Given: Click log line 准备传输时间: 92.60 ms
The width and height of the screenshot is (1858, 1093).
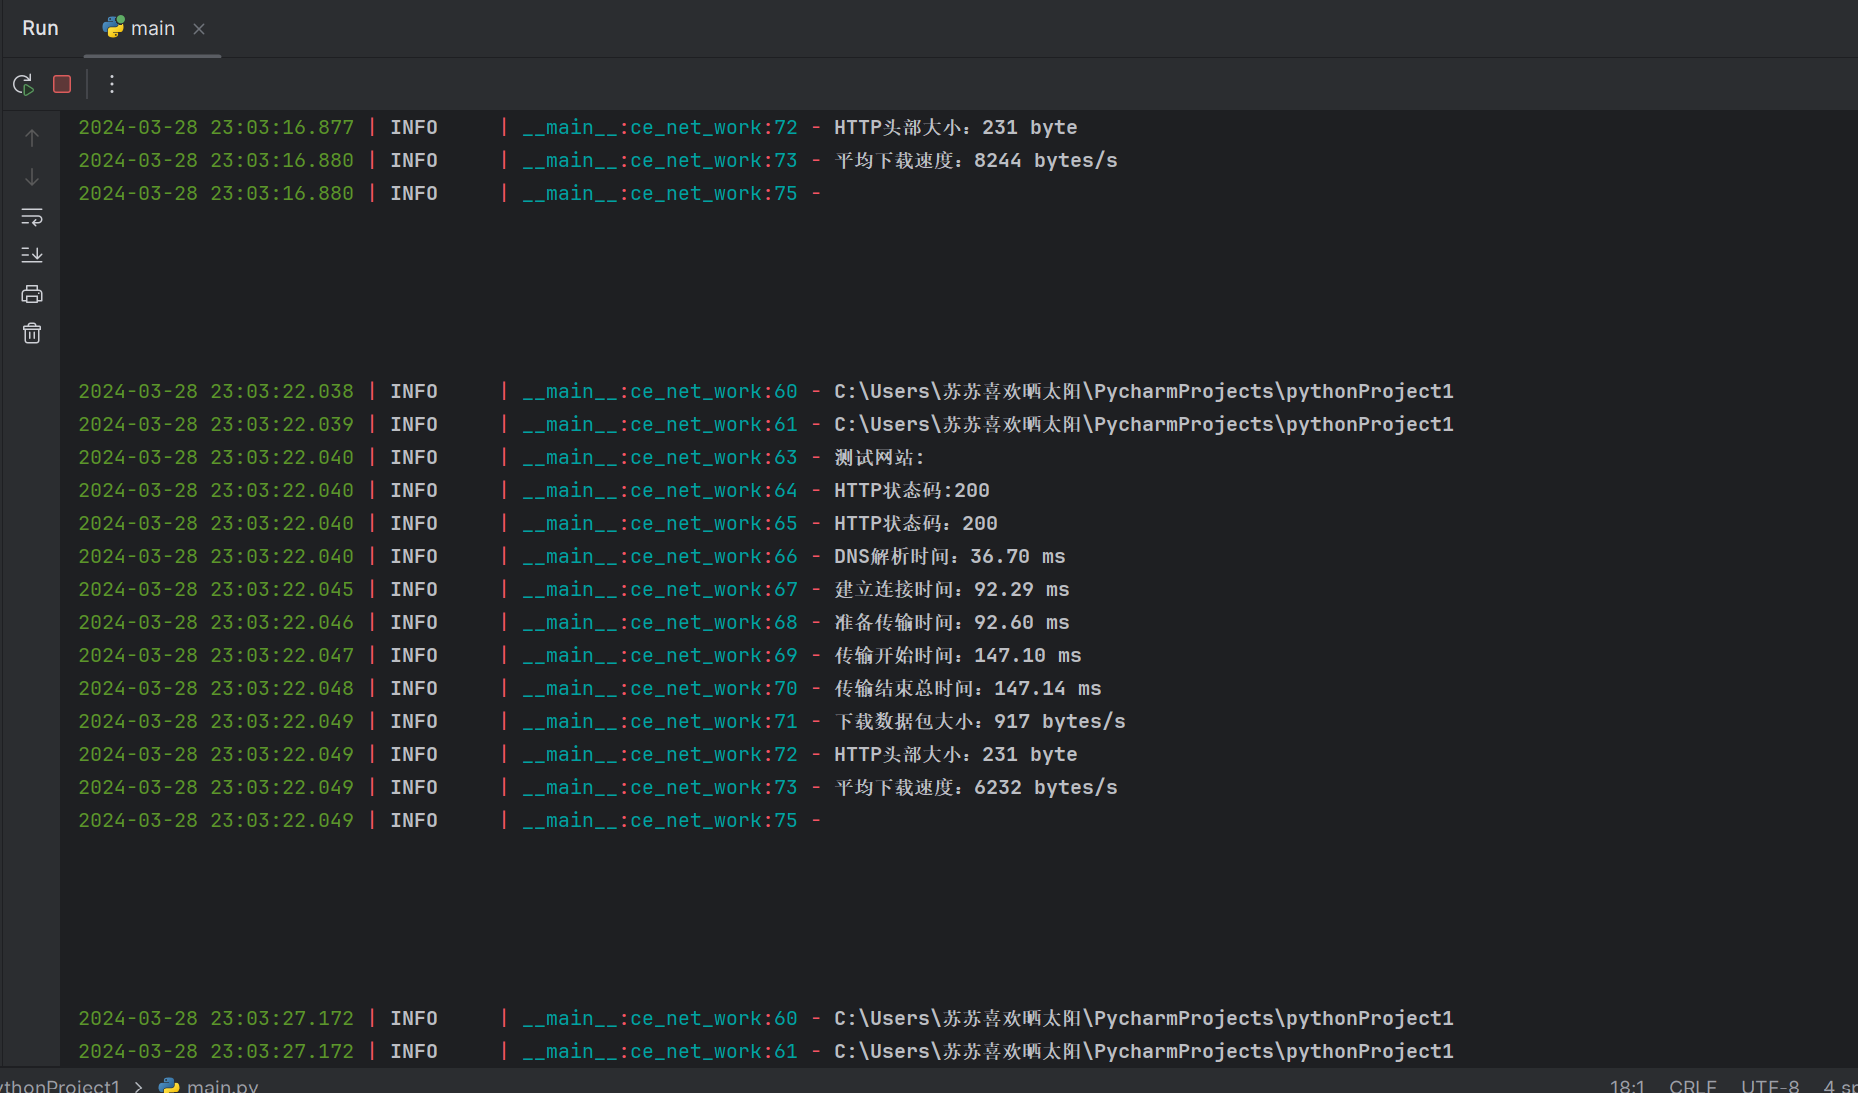Looking at the screenshot, I should [x=574, y=622].
